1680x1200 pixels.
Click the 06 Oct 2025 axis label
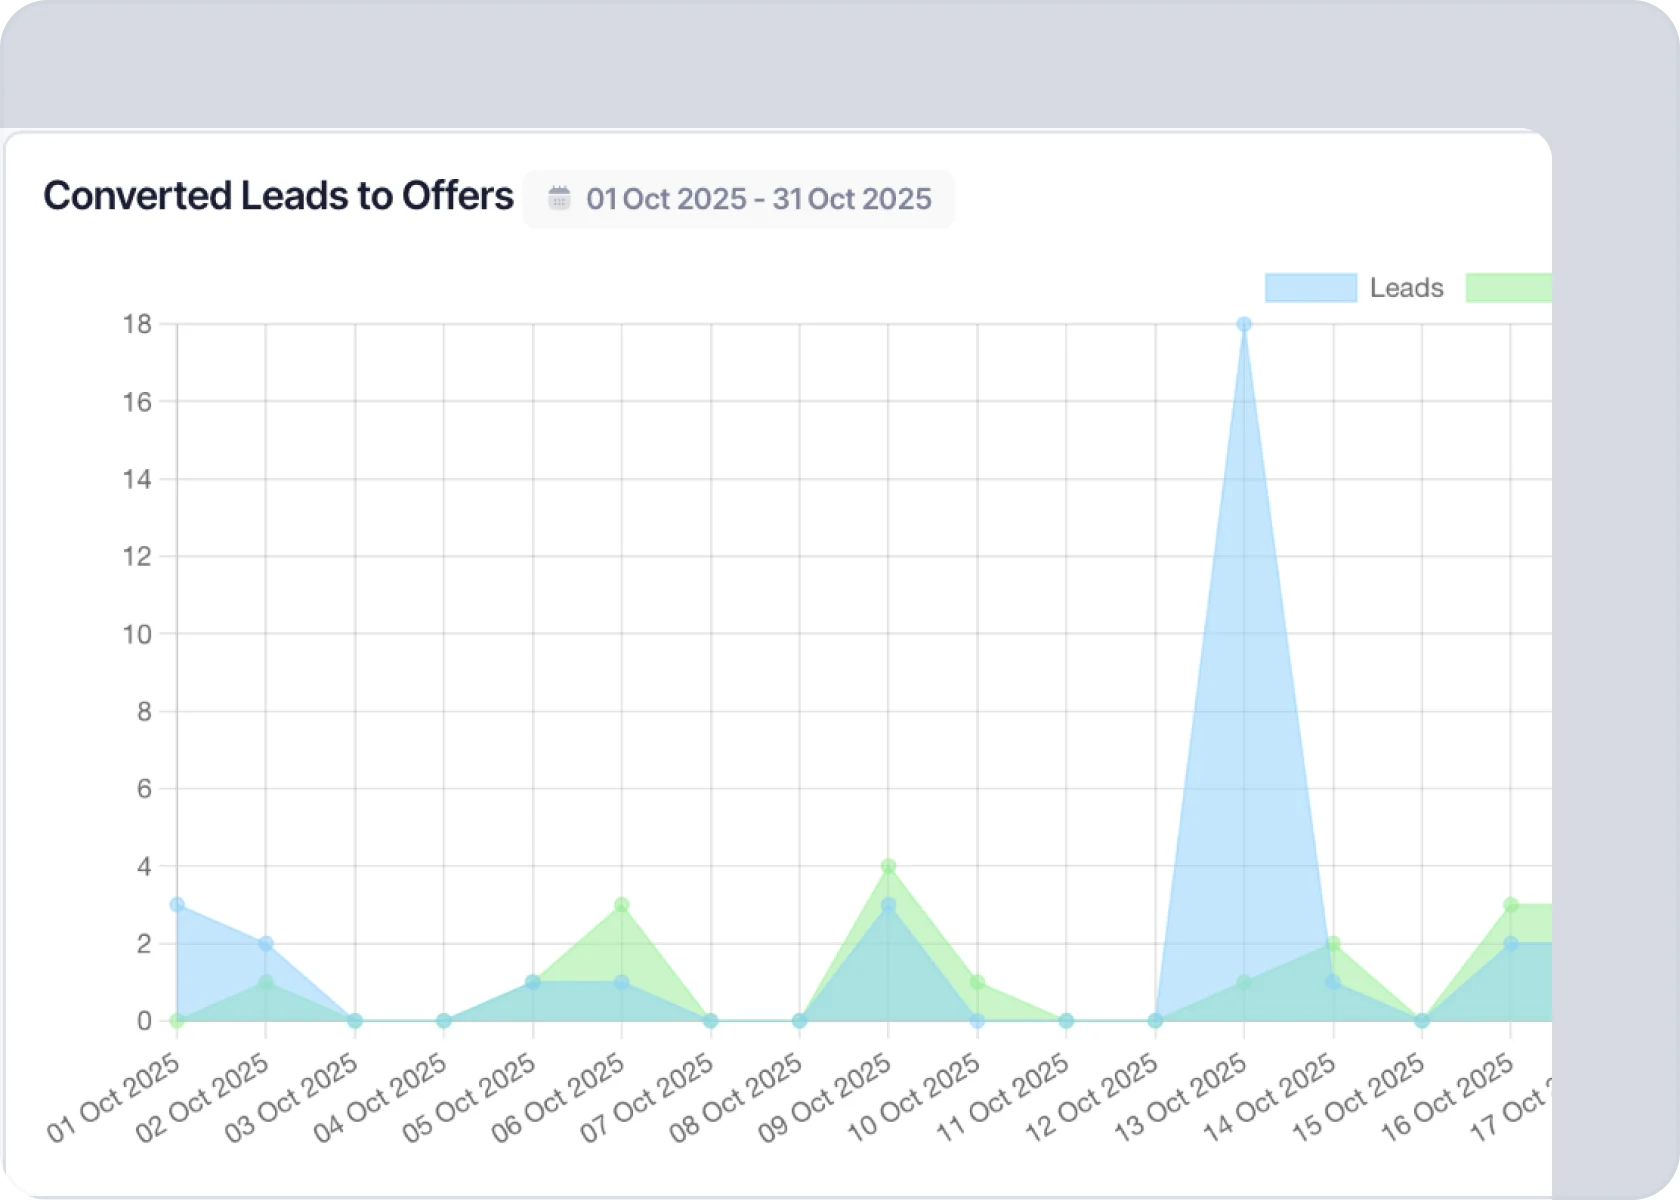coord(558,1098)
